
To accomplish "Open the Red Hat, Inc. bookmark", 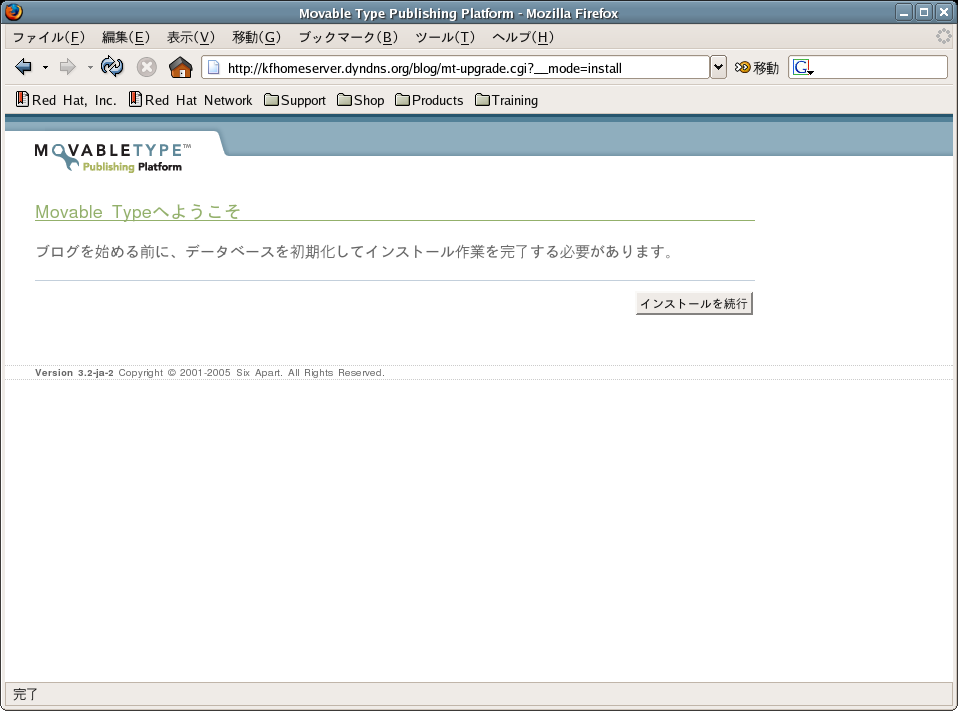I will 66,100.
